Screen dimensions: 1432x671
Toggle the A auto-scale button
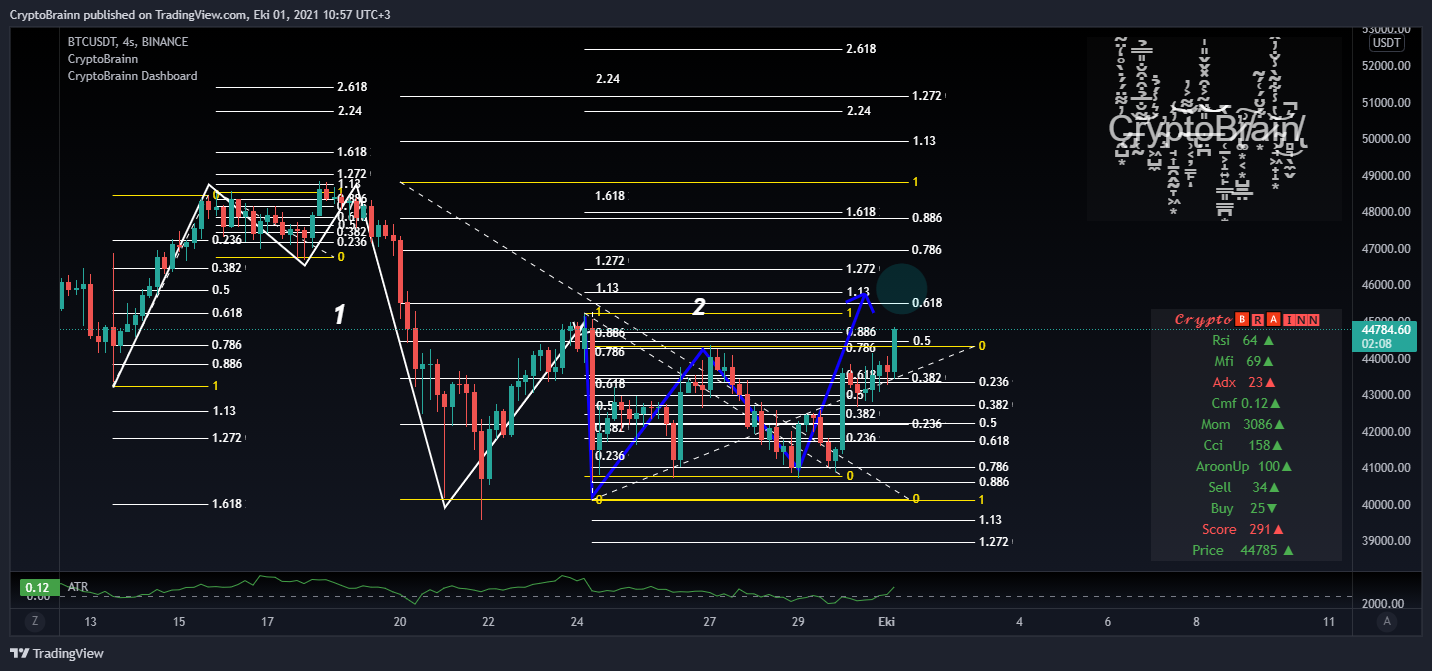(x=1386, y=621)
